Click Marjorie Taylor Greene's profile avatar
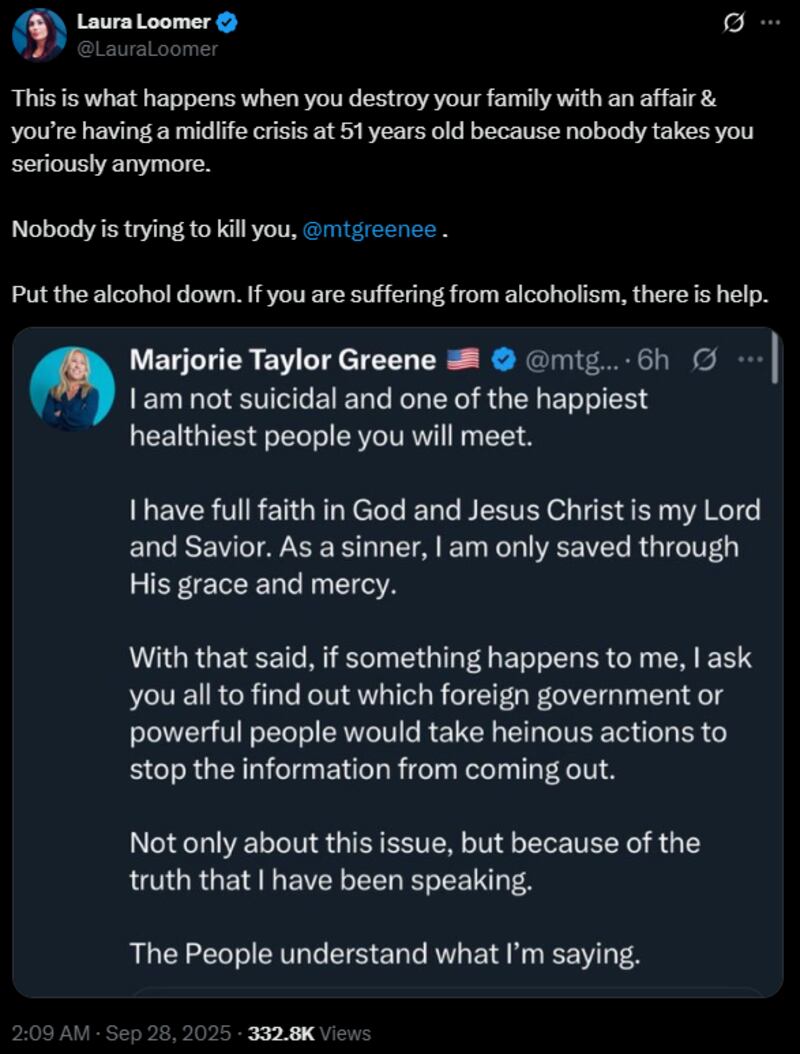The width and height of the screenshot is (800, 1054). point(71,388)
